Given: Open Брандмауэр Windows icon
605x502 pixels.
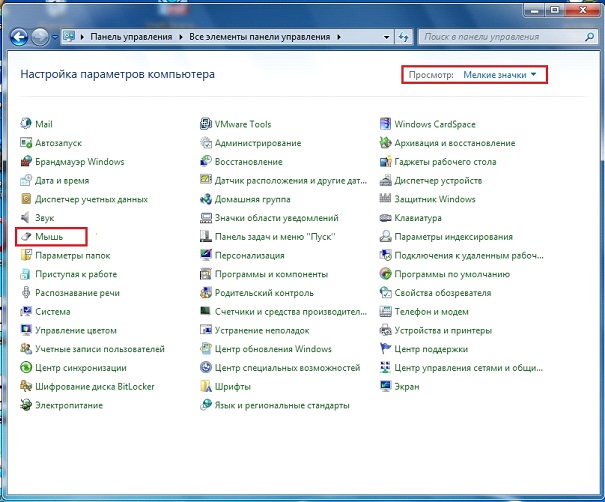Looking at the screenshot, I should point(26,161).
